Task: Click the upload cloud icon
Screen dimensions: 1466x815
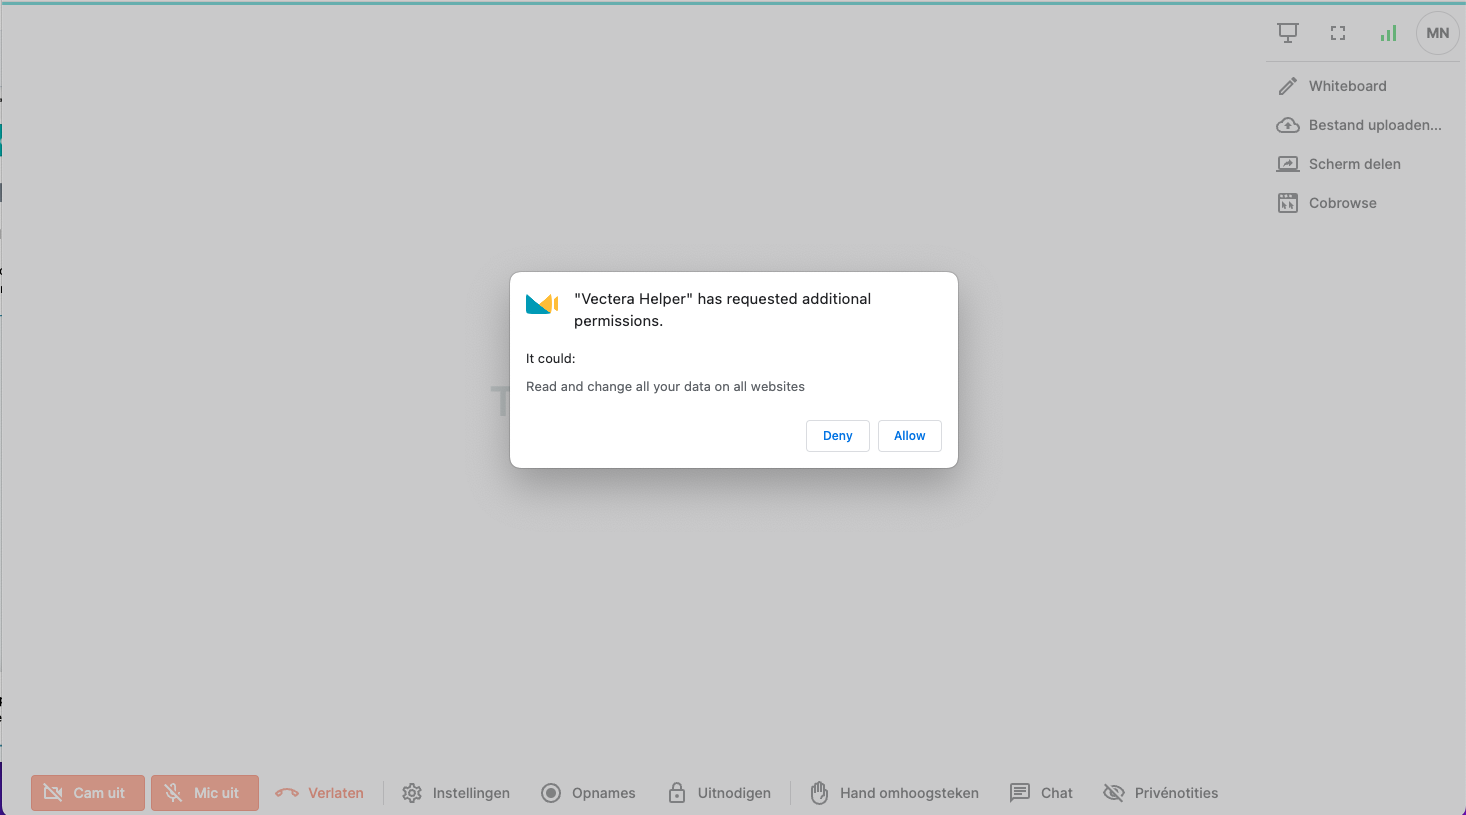Action: tap(1288, 125)
